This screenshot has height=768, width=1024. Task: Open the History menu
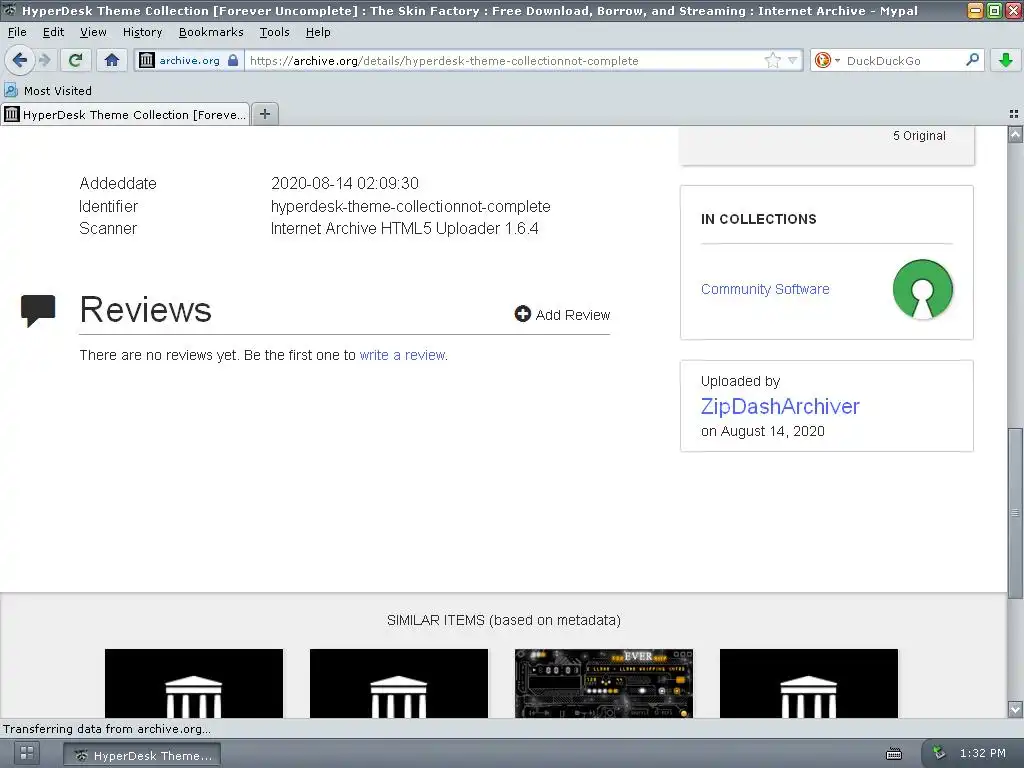pos(142,32)
